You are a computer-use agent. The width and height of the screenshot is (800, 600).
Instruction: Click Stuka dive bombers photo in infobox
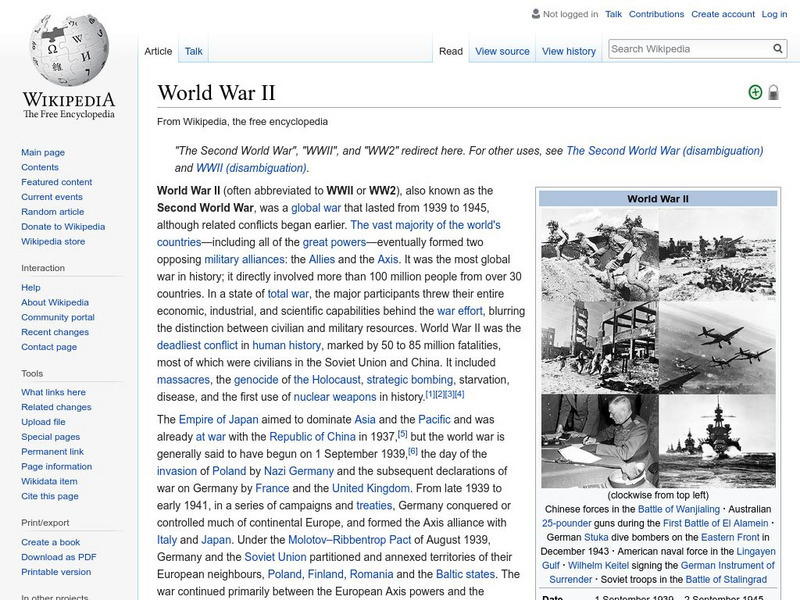pos(717,347)
